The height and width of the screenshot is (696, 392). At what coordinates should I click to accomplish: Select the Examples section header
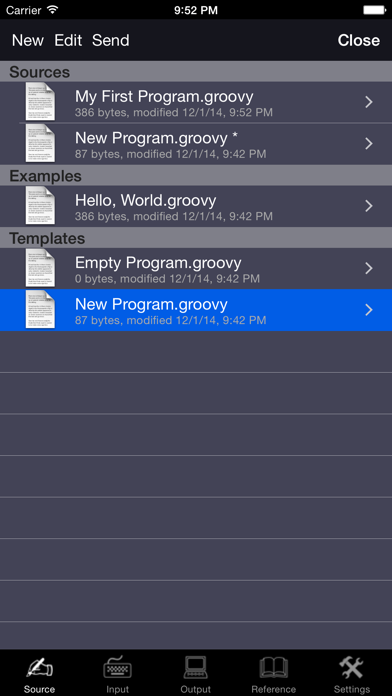pos(196,176)
